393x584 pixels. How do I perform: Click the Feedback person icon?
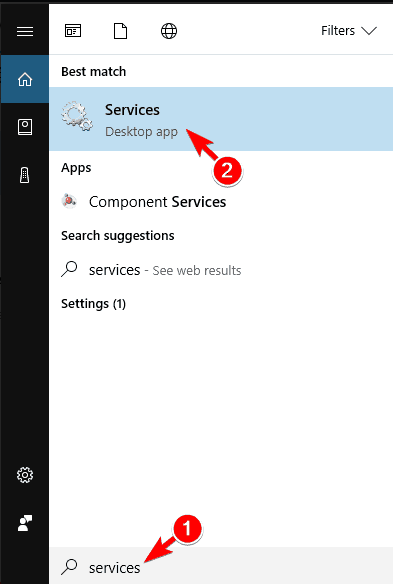tap(25, 523)
